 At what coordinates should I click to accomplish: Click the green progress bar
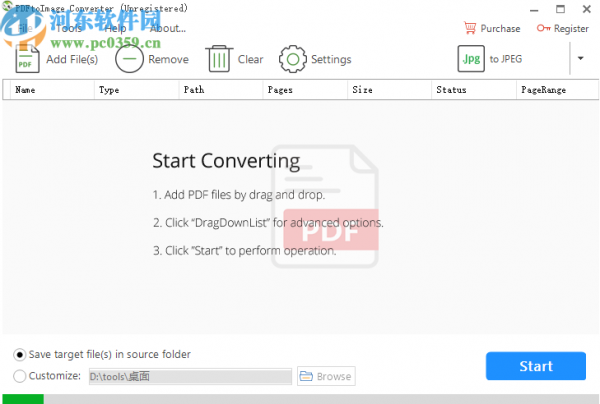pos(23,399)
